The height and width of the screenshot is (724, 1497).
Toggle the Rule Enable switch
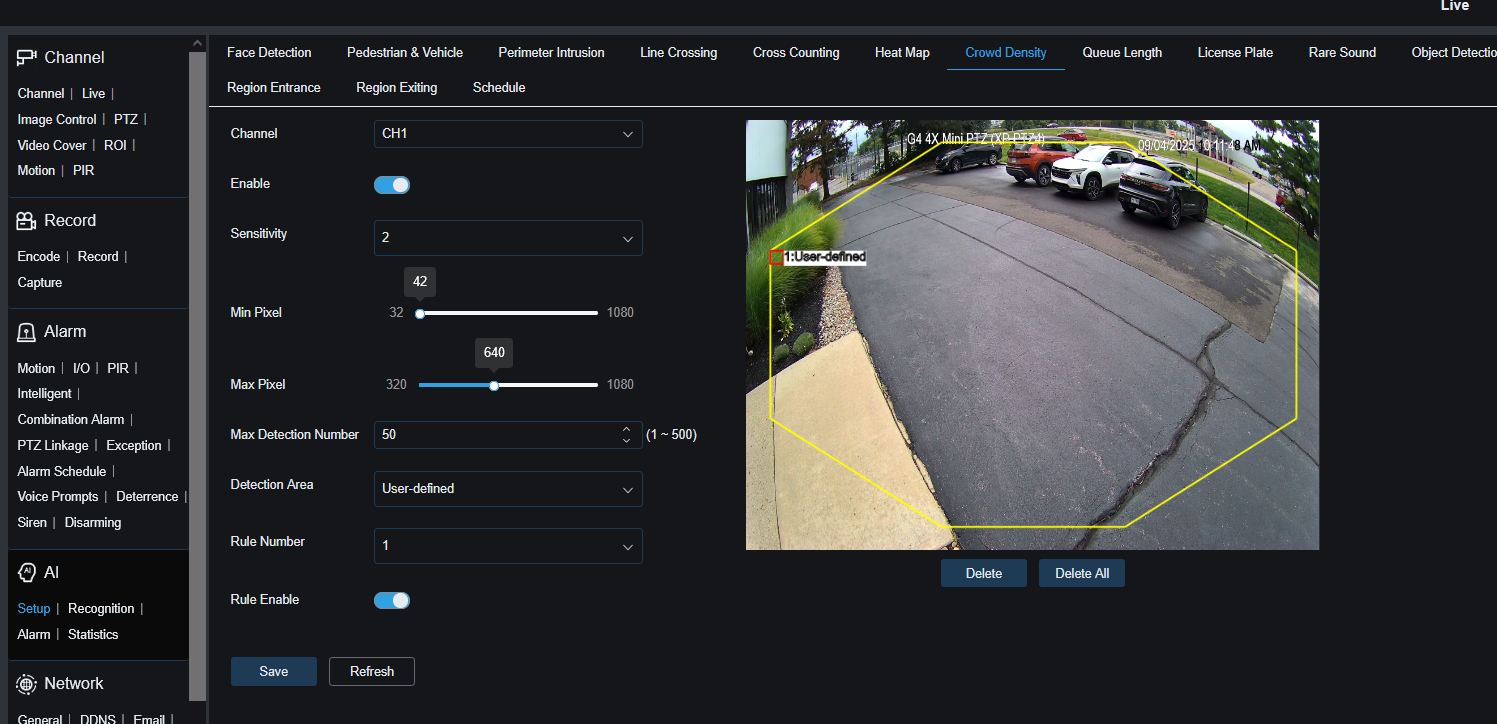point(392,601)
